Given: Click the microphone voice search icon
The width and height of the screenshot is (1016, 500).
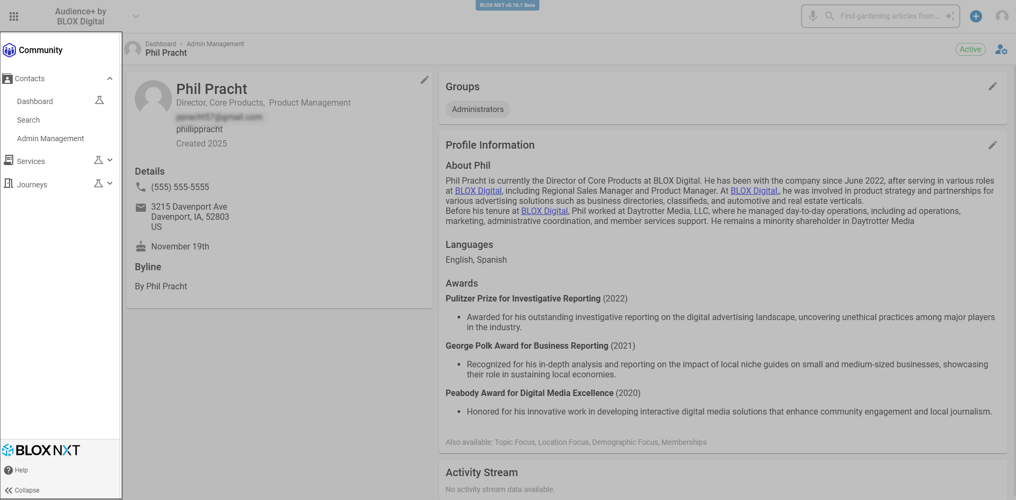Looking at the screenshot, I should tap(813, 16).
